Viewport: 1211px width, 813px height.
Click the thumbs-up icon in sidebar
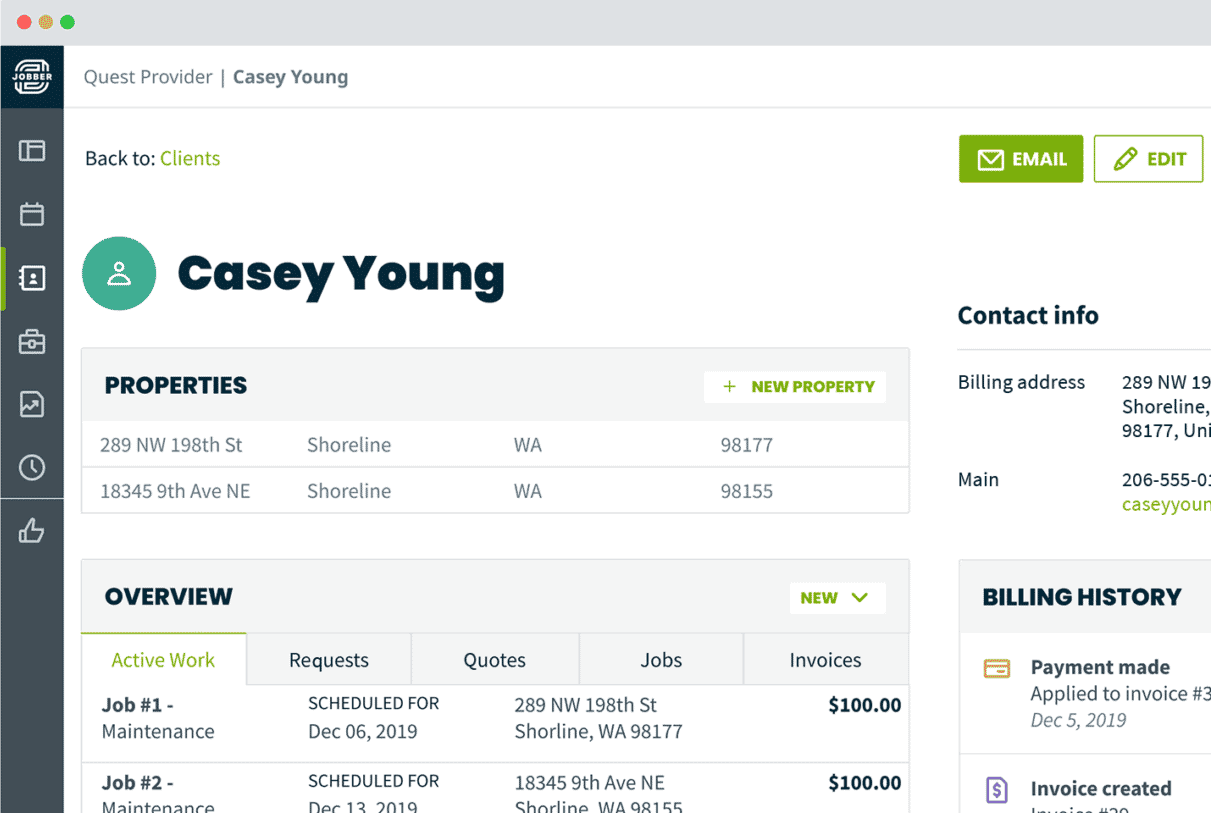tap(32, 530)
